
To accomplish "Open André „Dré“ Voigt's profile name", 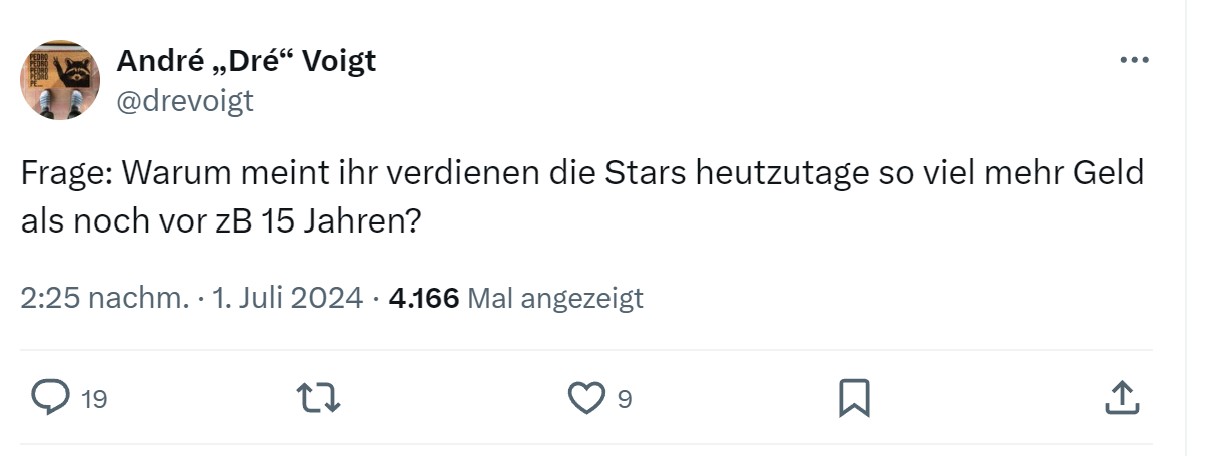I will [246, 61].
